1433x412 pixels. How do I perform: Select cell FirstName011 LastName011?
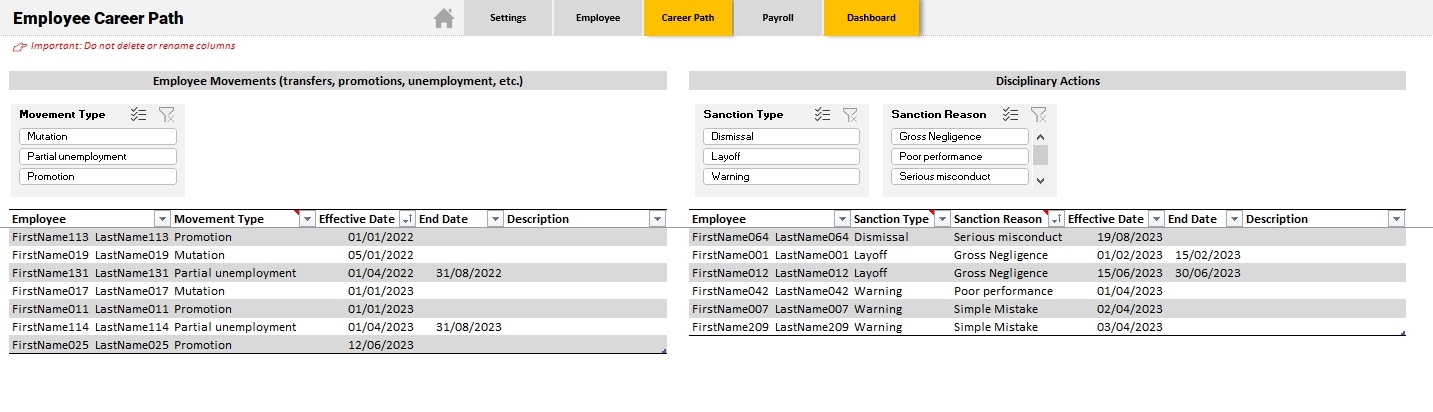coord(90,309)
